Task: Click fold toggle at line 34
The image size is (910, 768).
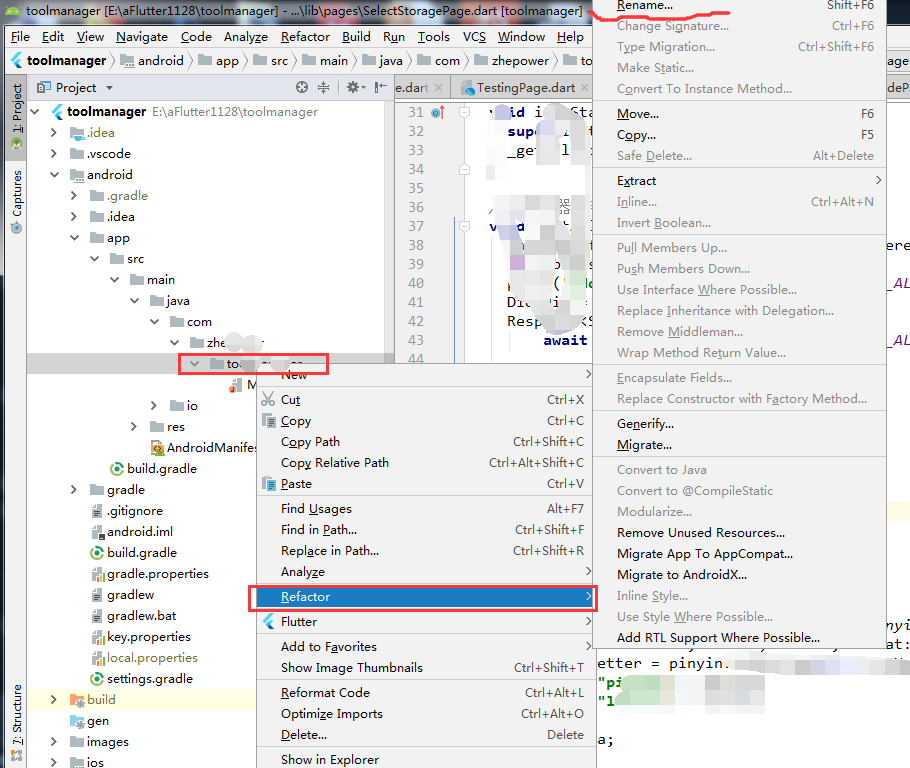Action: pos(464,170)
